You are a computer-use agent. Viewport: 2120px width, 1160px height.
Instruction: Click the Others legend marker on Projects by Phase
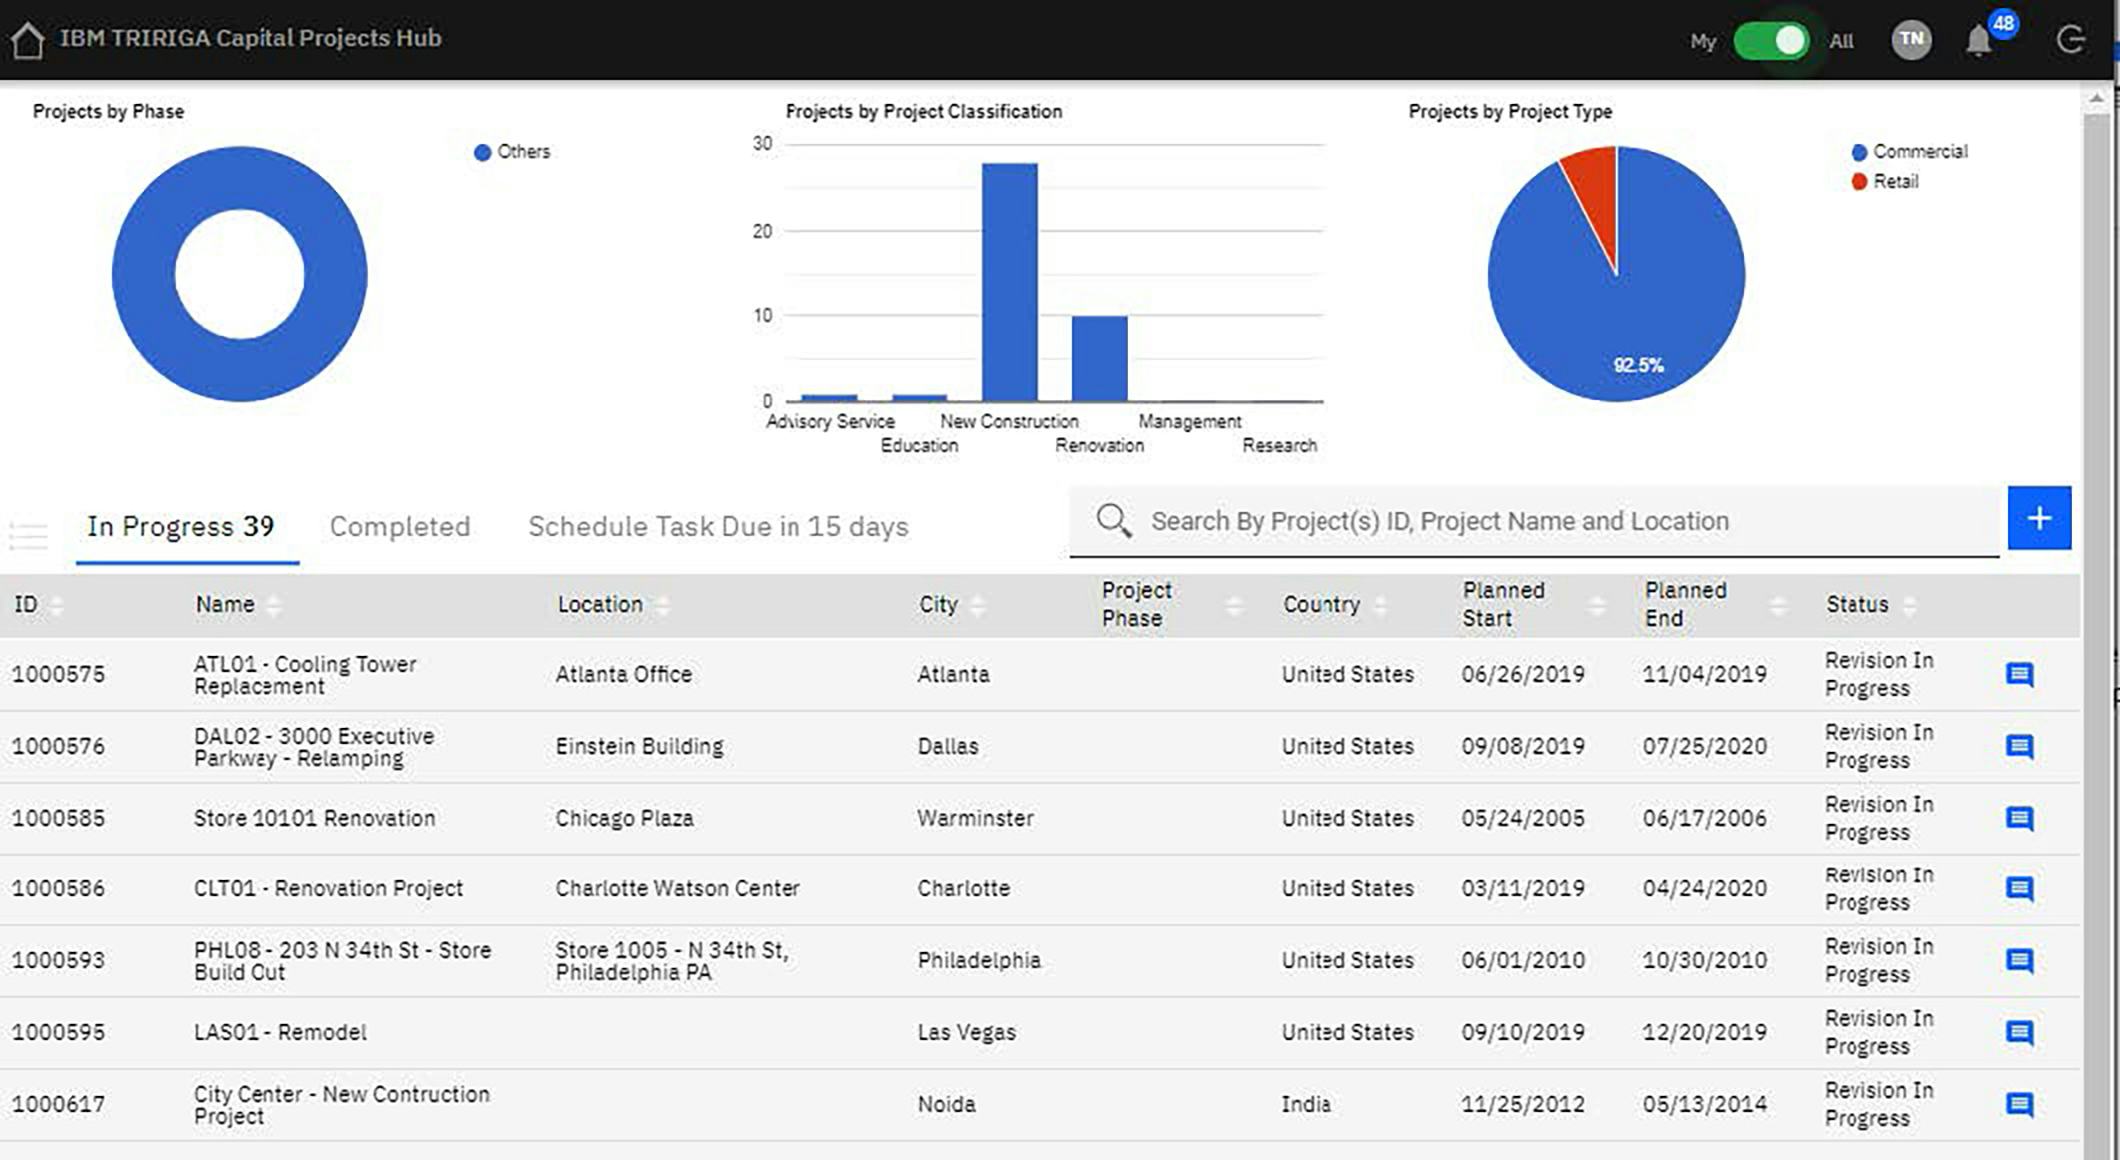tap(483, 151)
